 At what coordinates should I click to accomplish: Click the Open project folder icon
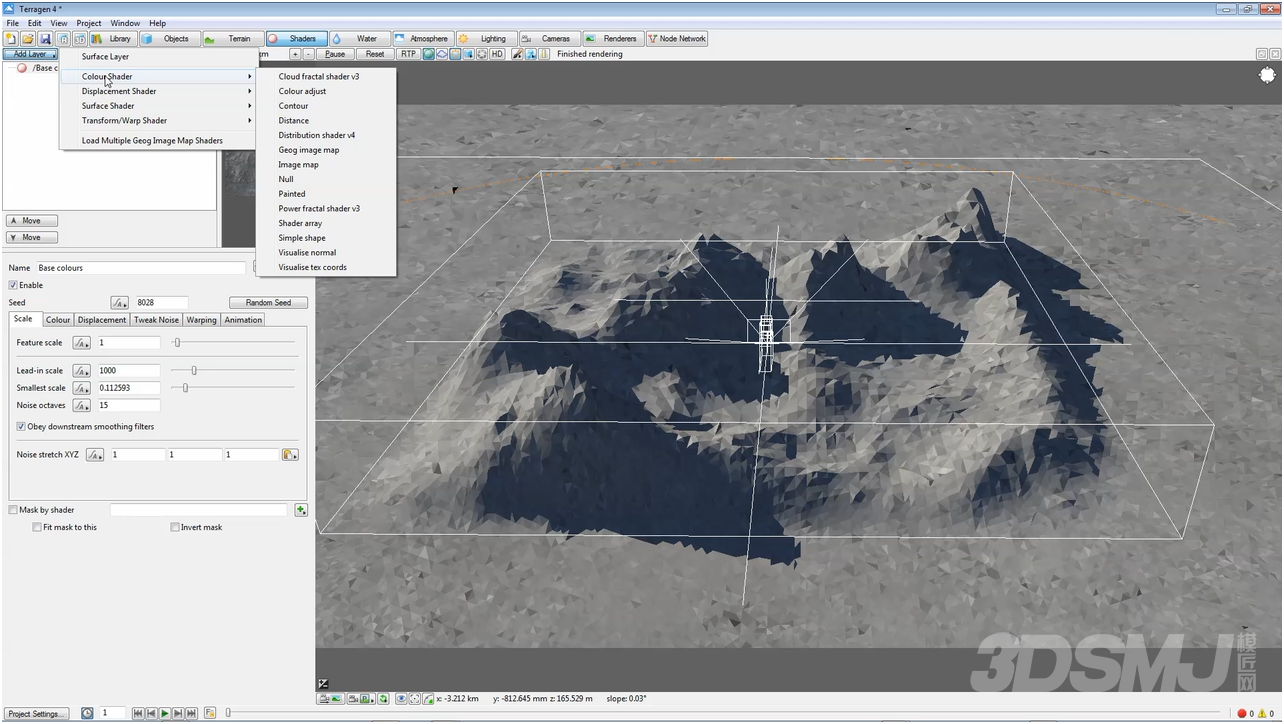(27, 39)
